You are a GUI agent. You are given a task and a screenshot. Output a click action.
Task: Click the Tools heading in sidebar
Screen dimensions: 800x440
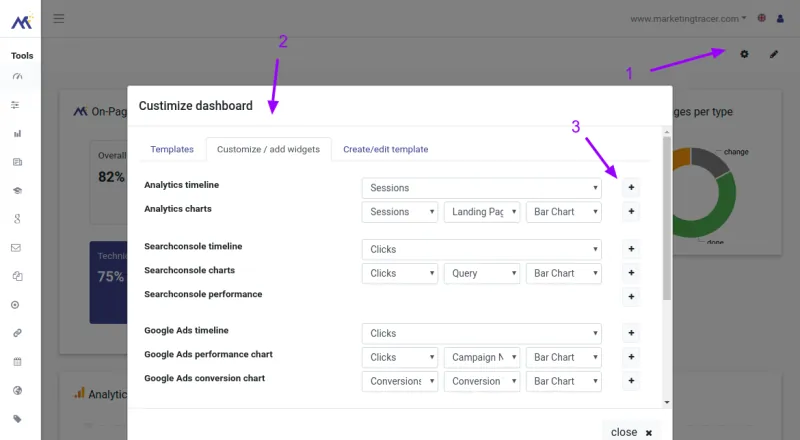(22, 56)
